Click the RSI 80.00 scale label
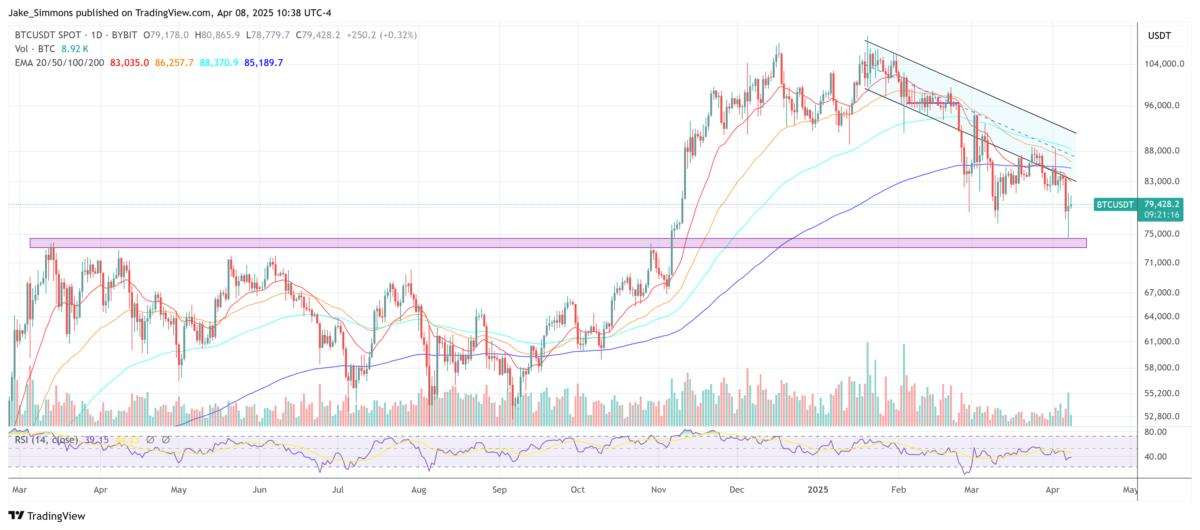The image size is (1200, 530). (1156, 432)
